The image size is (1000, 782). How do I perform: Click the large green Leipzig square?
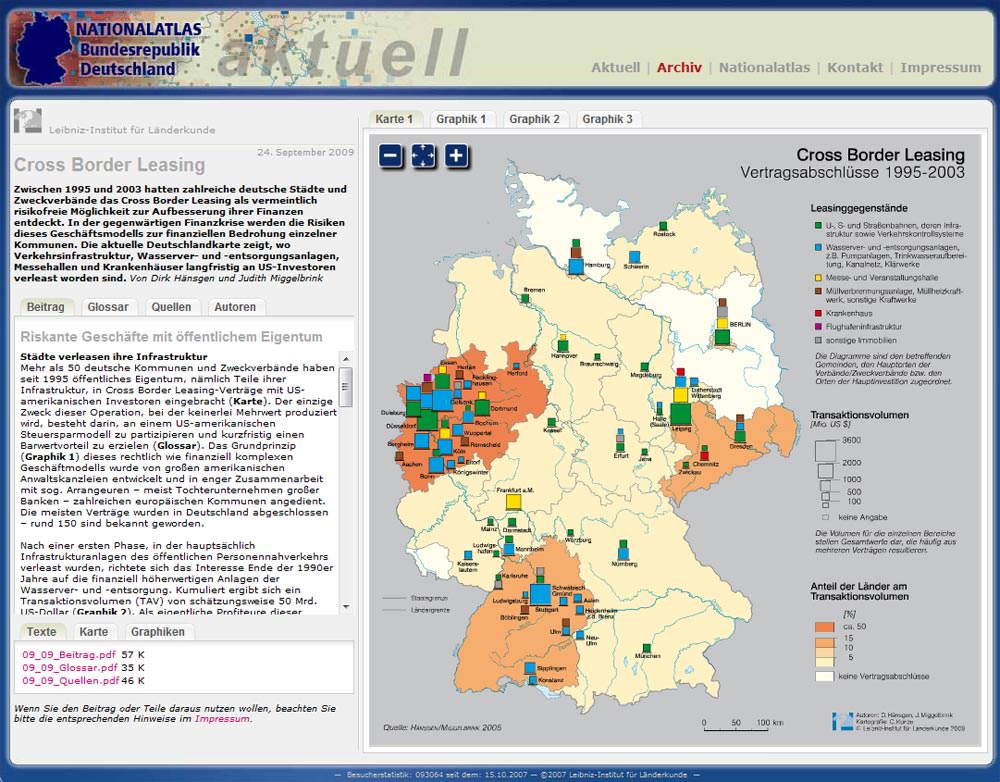coord(680,413)
